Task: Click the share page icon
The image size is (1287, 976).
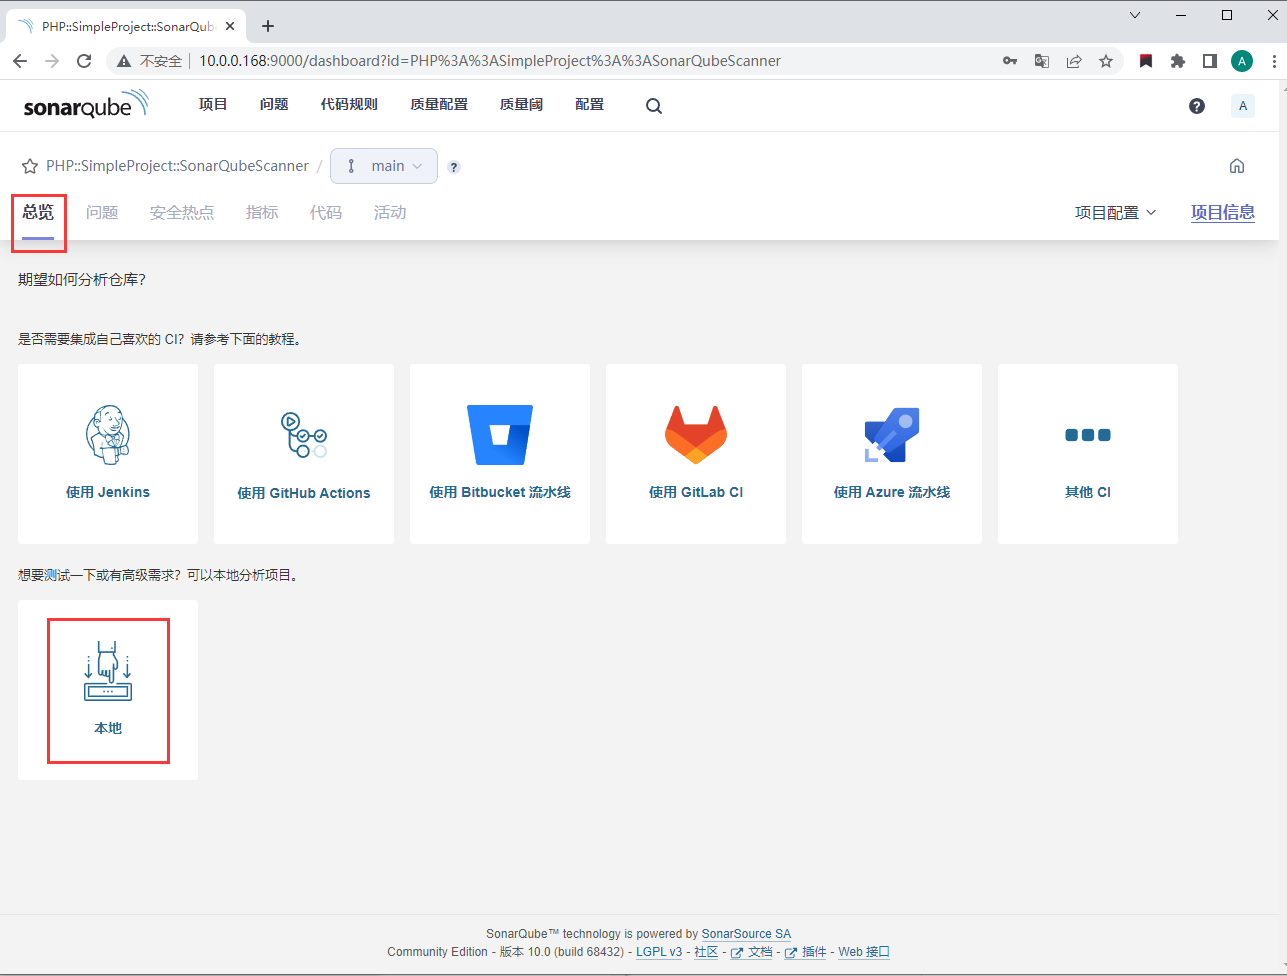Action: click(1074, 61)
